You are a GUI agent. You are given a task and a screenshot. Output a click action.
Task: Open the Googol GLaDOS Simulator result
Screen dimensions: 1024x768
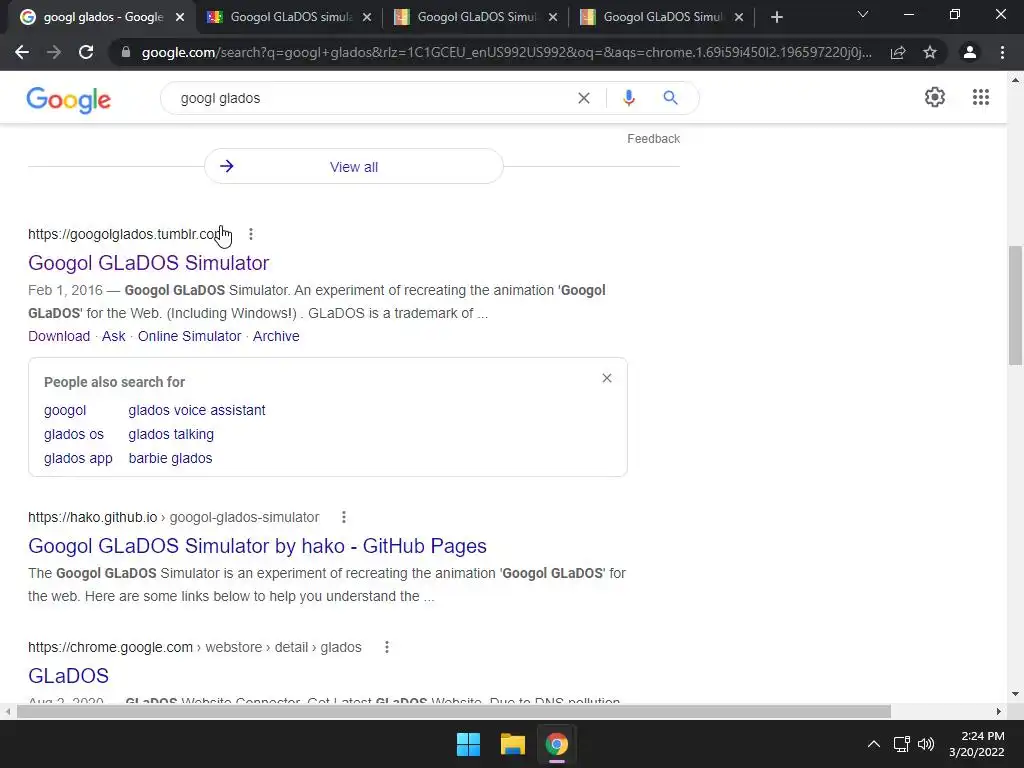(x=148, y=263)
